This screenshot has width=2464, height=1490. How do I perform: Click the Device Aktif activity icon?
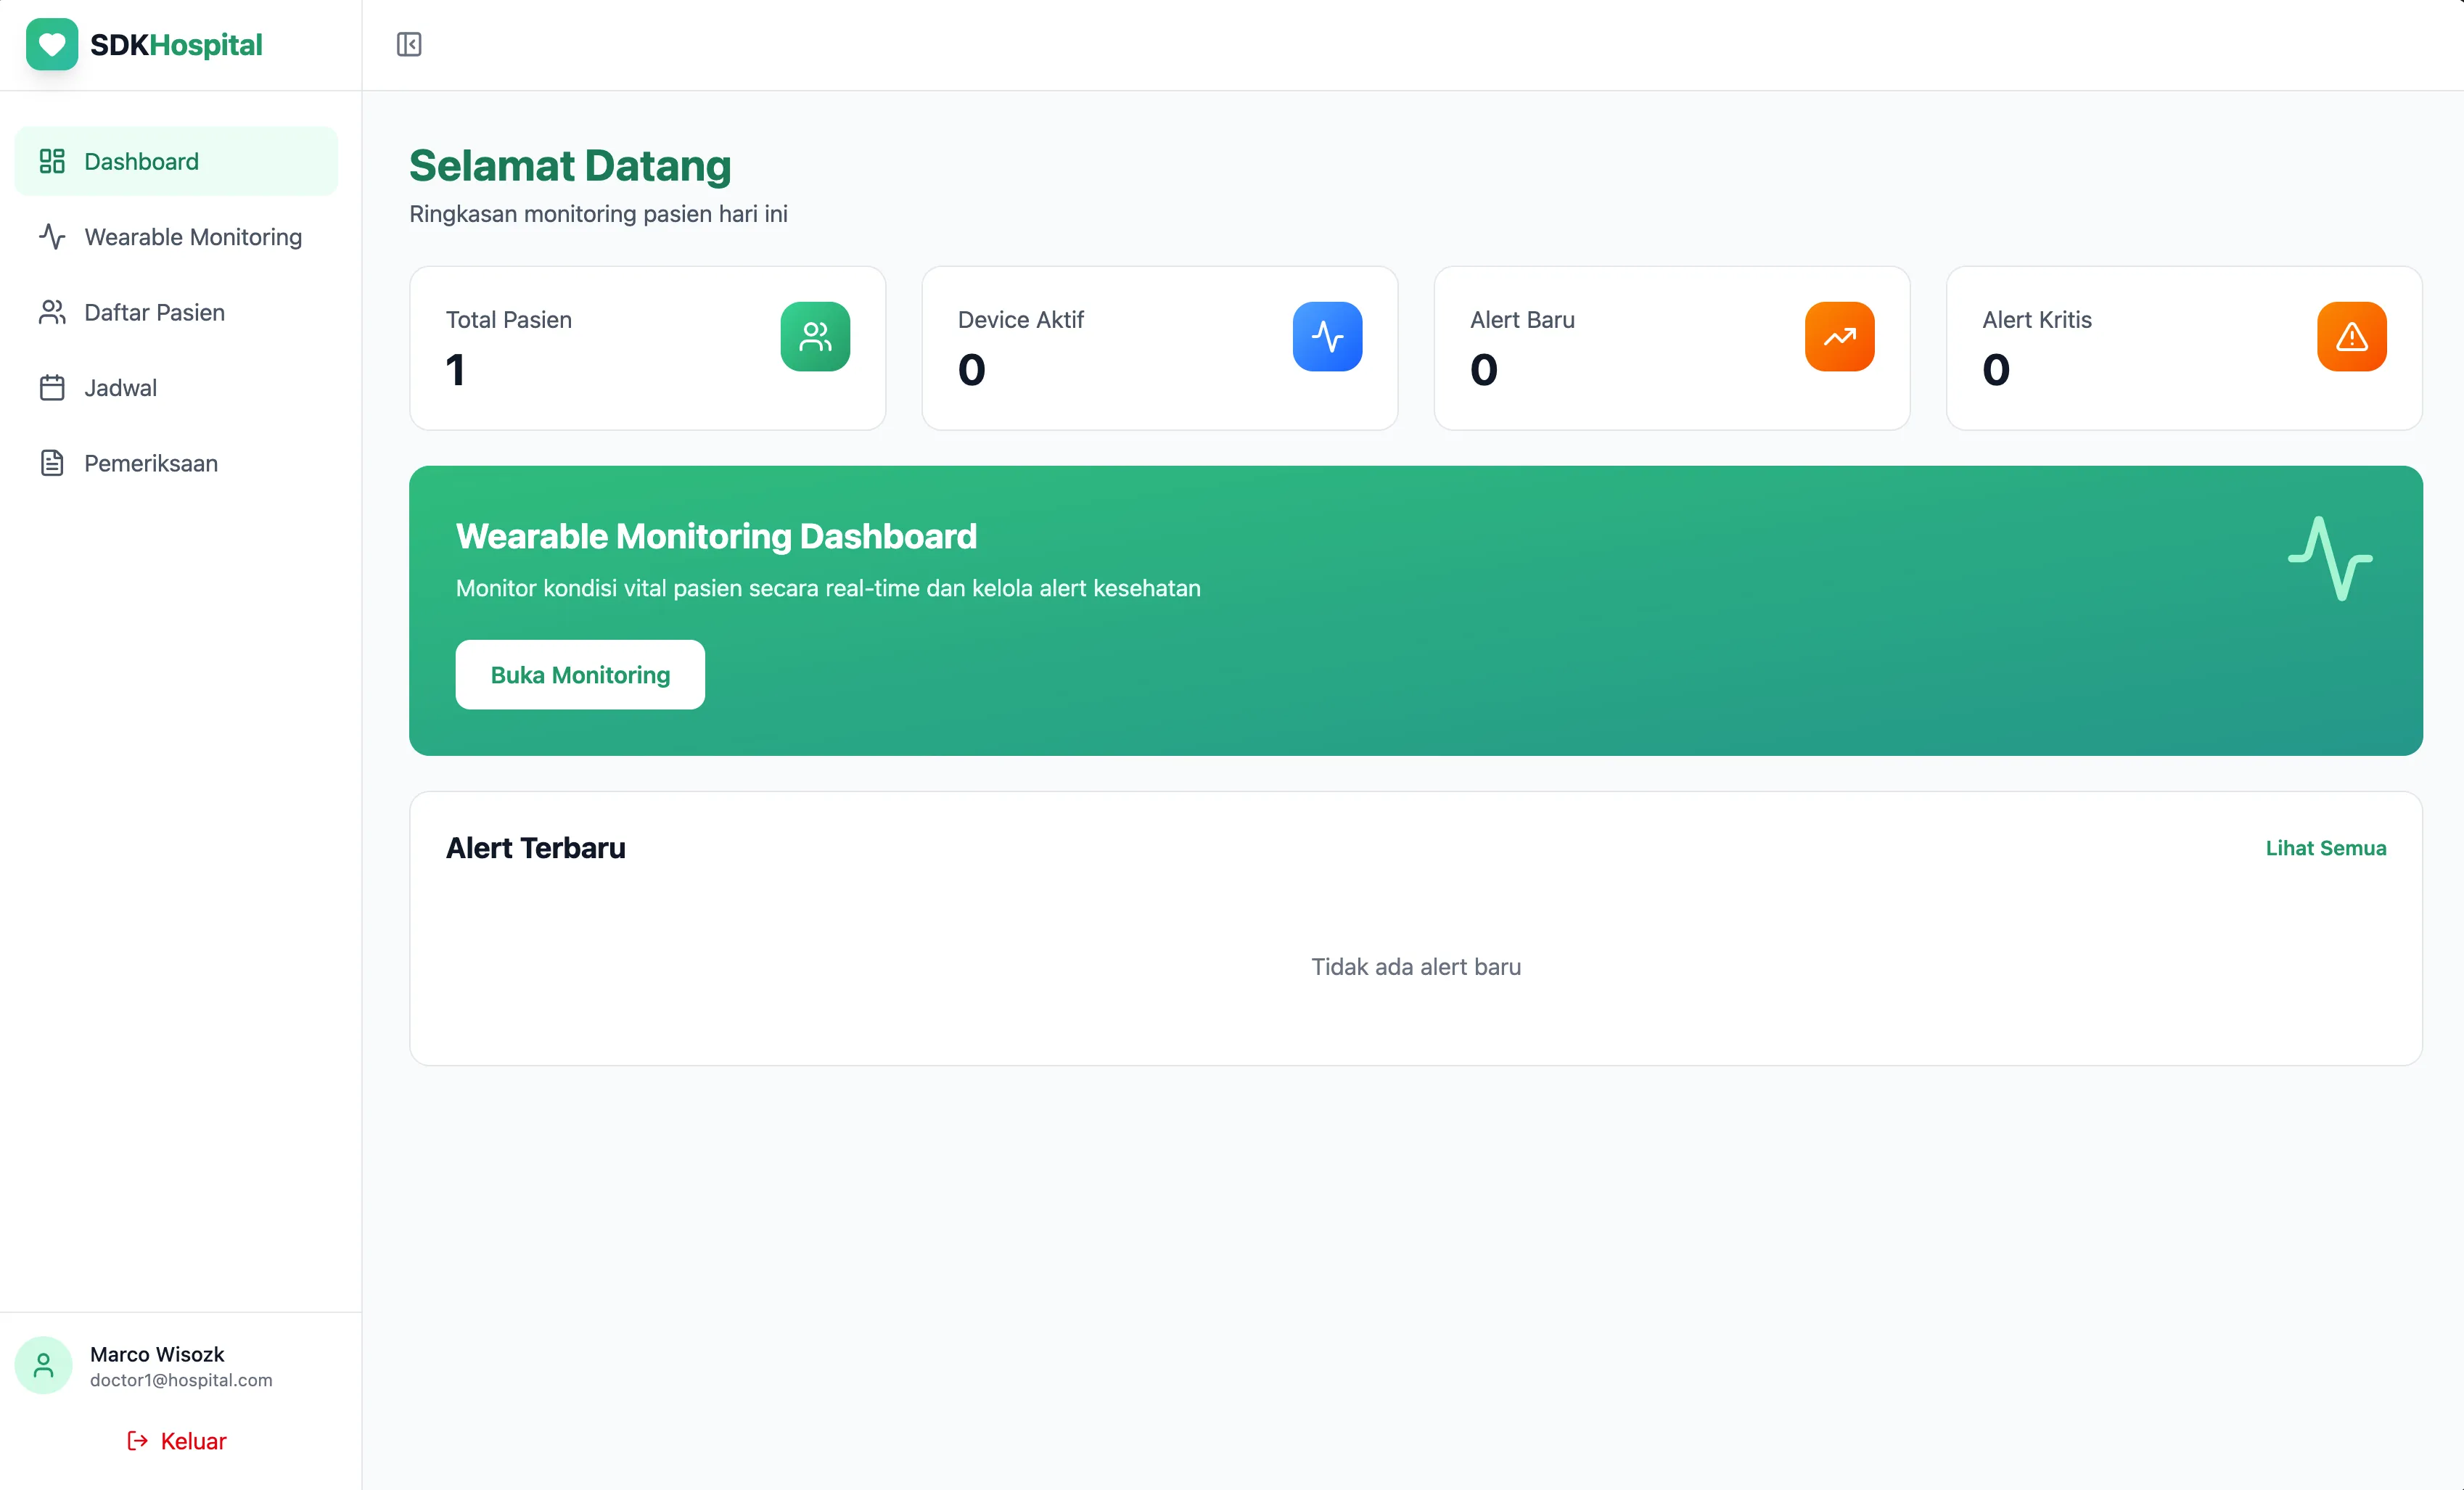coord(1327,336)
